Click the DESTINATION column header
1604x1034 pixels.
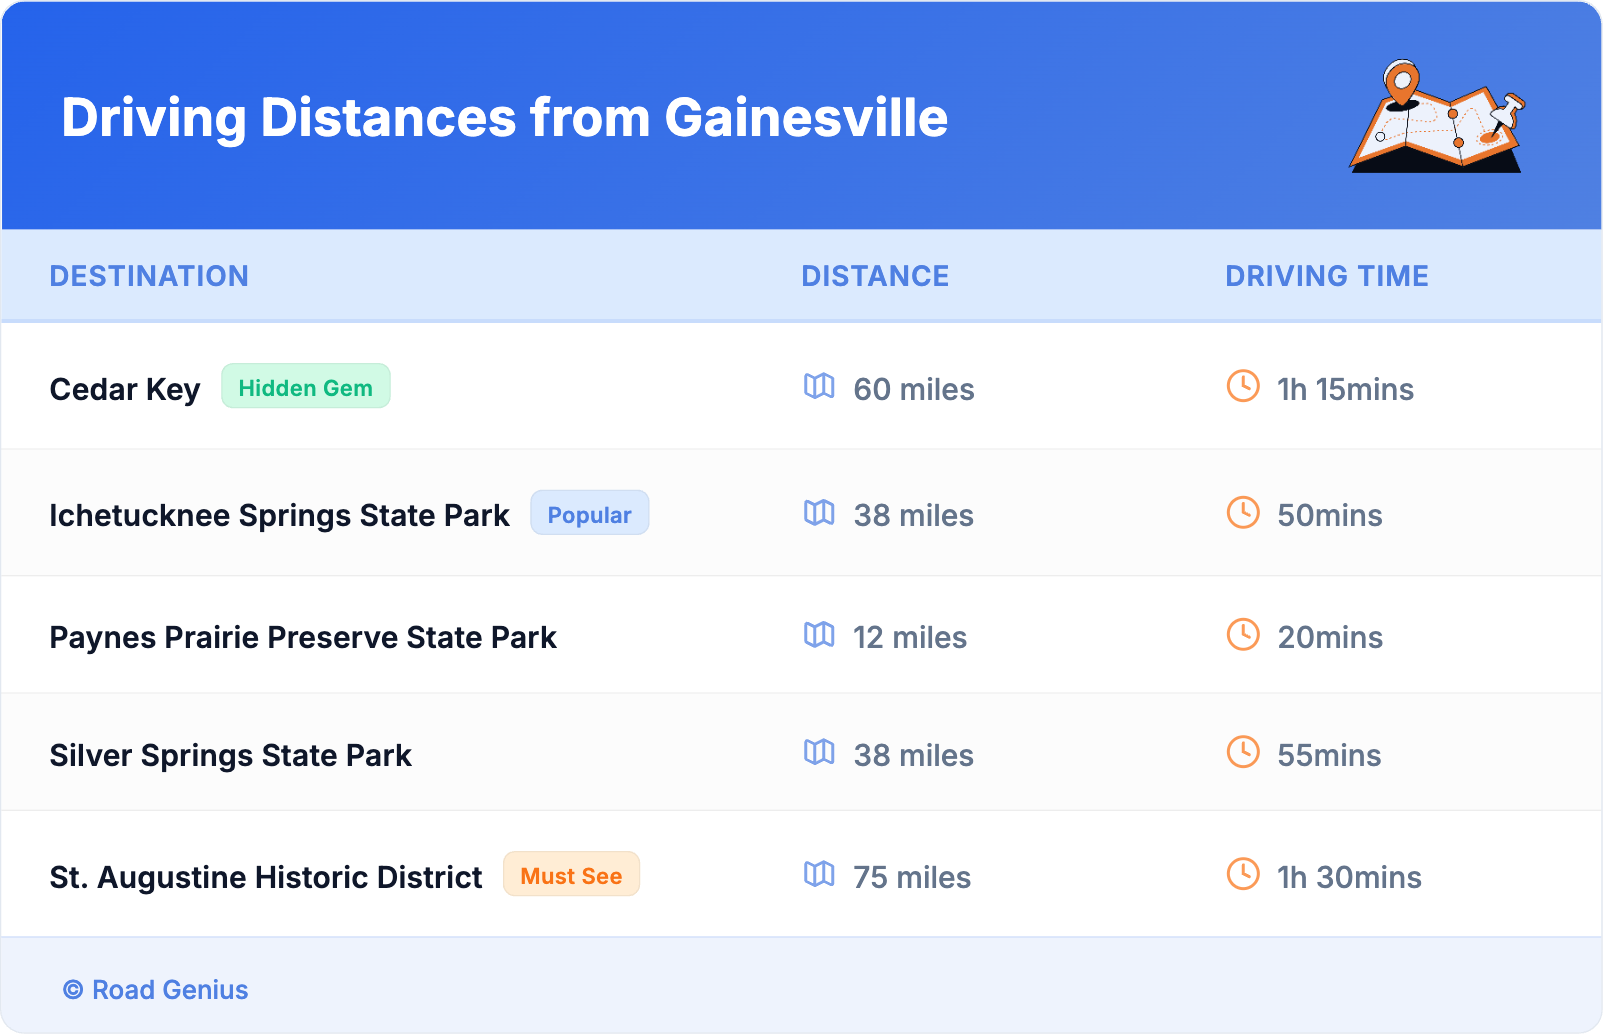pyautogui.click(x=149, y=276)
